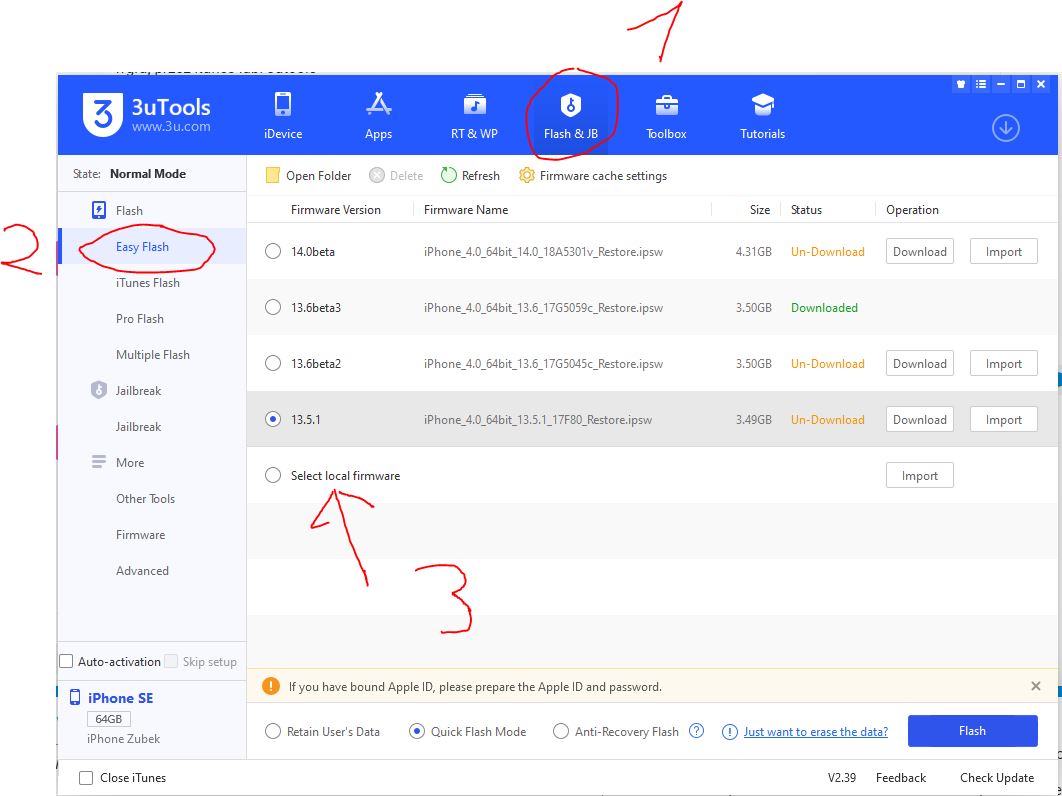
Task: Select the 14.0beta firmware radio button
Action: 273,251
